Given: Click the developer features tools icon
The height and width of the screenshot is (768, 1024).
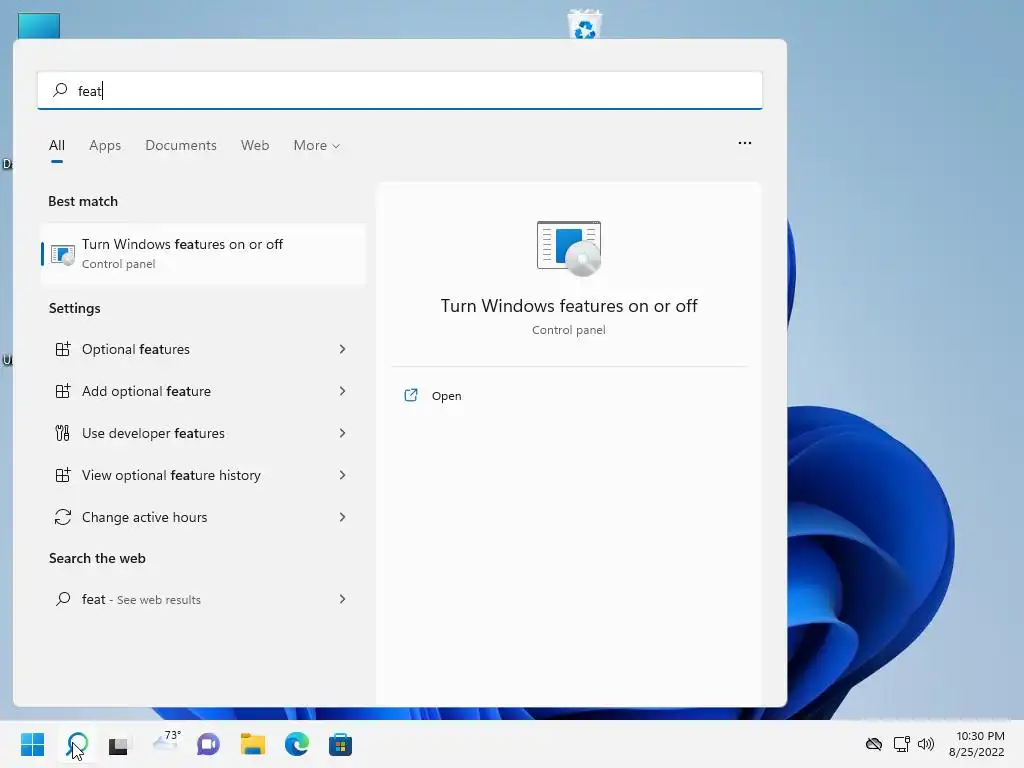Looking at the screenshot, I should 63,433.
